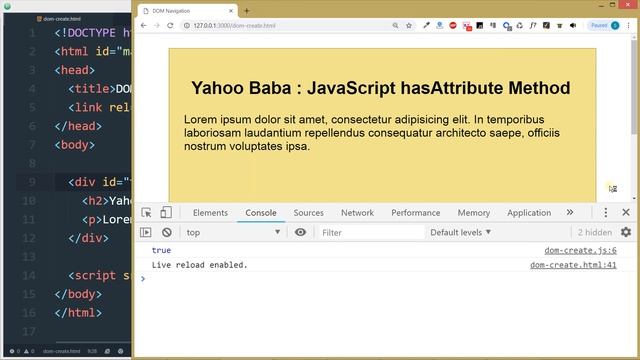The width and height of the screenshot is (640, 360).
Task: Close the DOM Navigation tab
Action: click(x=231, y=11)
